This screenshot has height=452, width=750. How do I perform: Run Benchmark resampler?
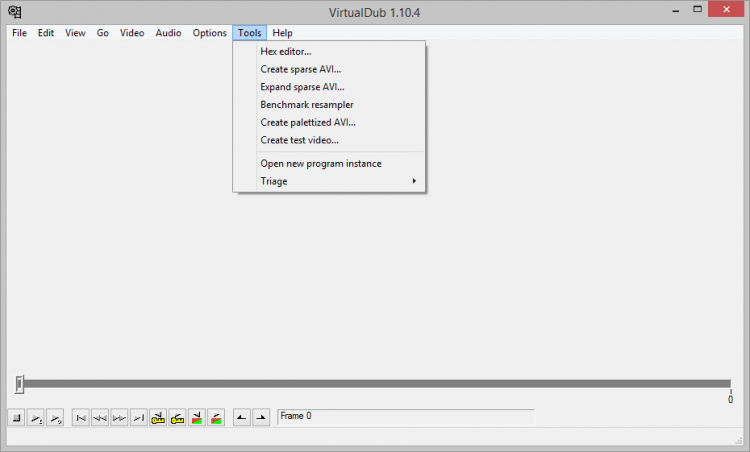tap(329, 105)
